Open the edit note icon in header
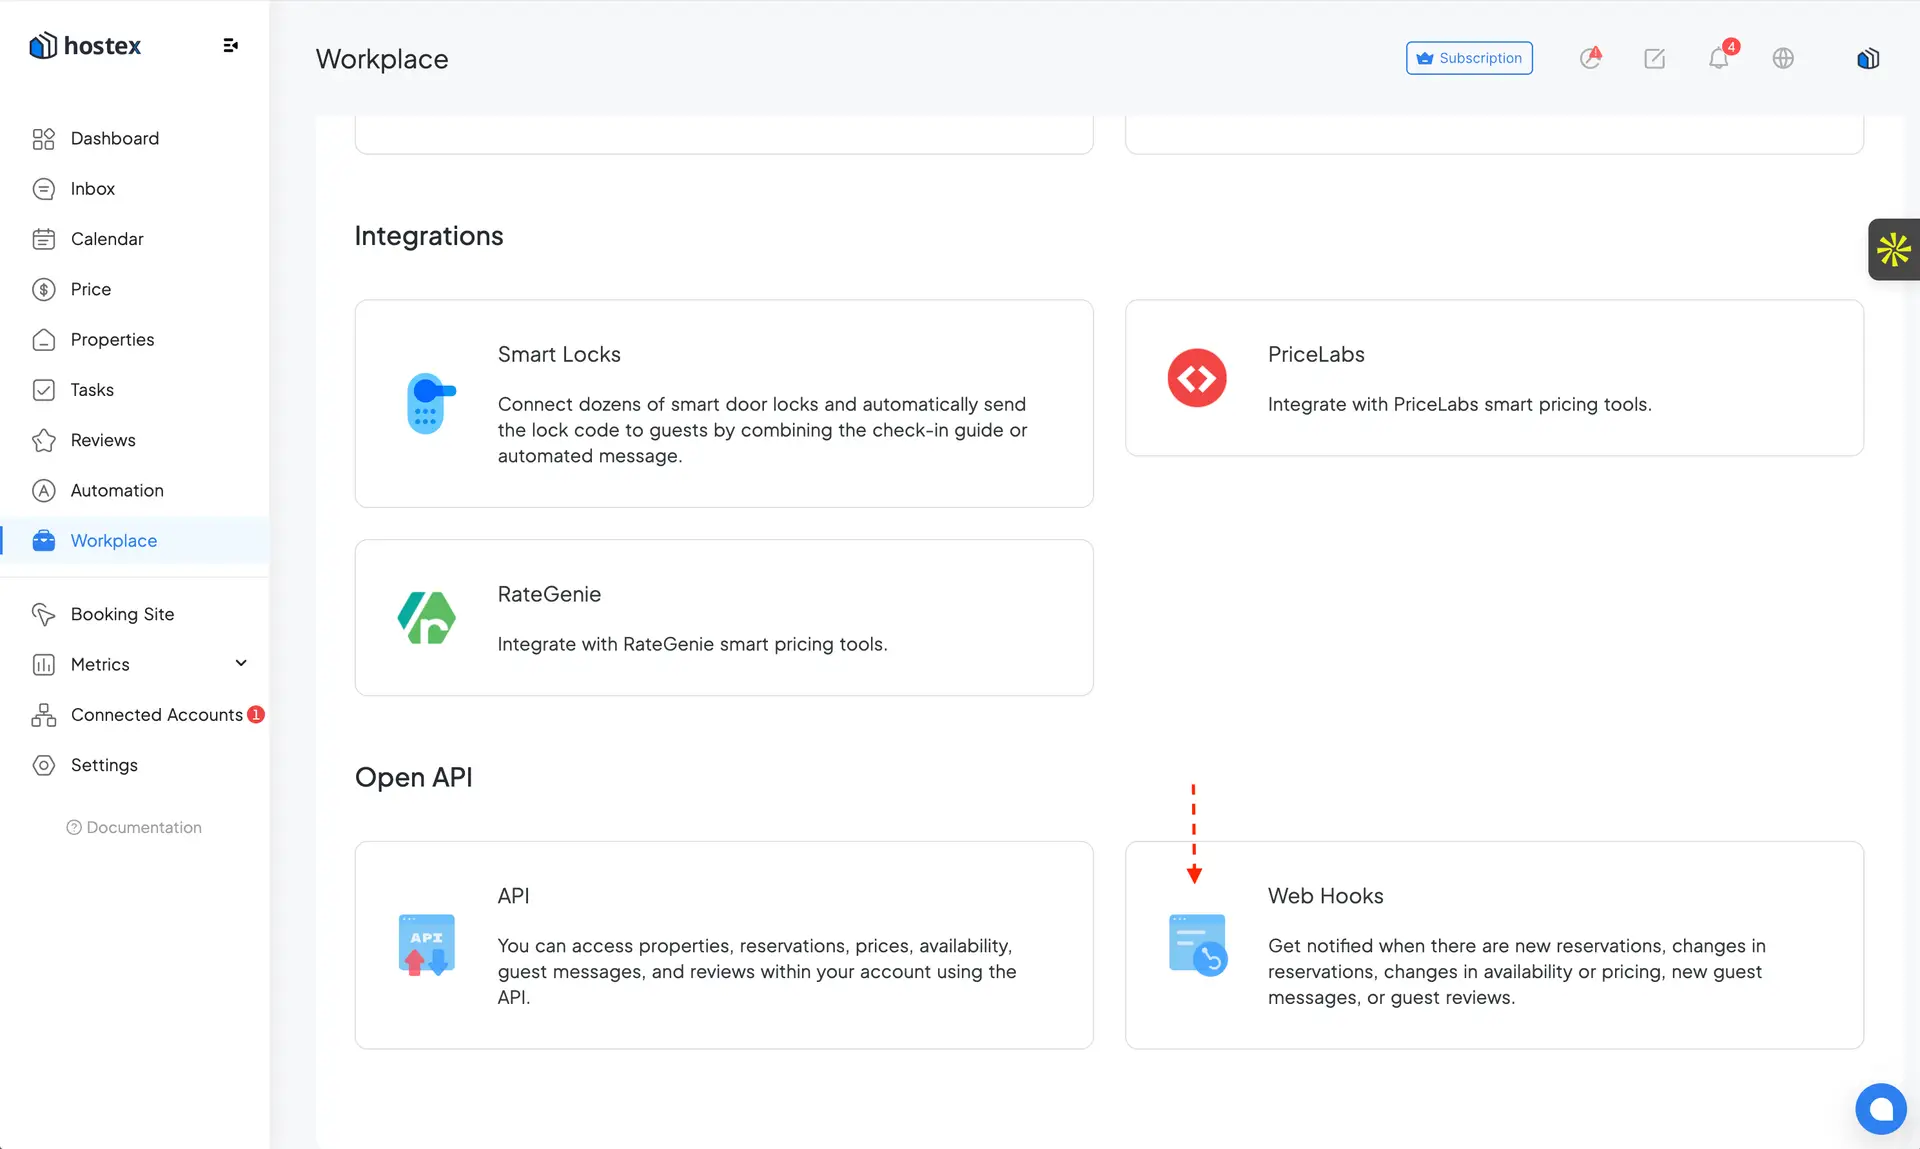The width and height of the screenshot is (1920, 1149). (1654, 58)
